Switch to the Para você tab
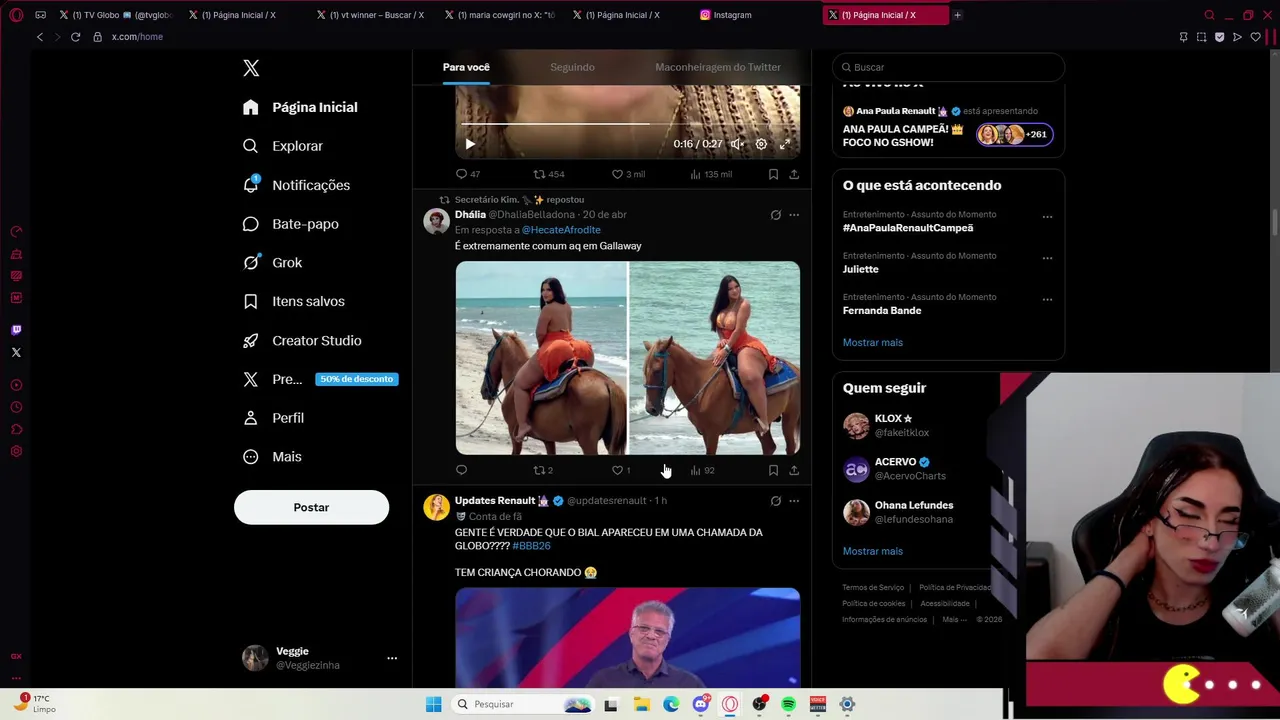The height and width of the screenshot is (720, 1280). [466, 67]
